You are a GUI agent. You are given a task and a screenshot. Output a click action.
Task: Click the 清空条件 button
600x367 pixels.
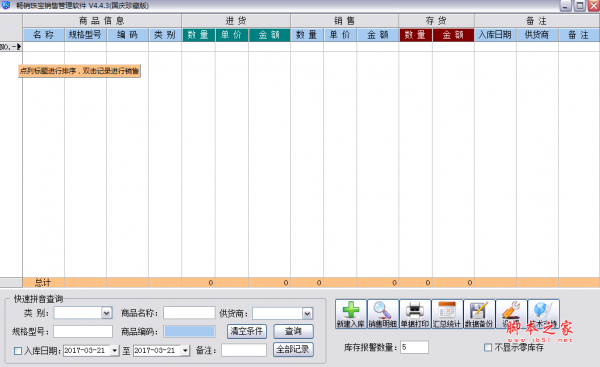pos(247,331)
